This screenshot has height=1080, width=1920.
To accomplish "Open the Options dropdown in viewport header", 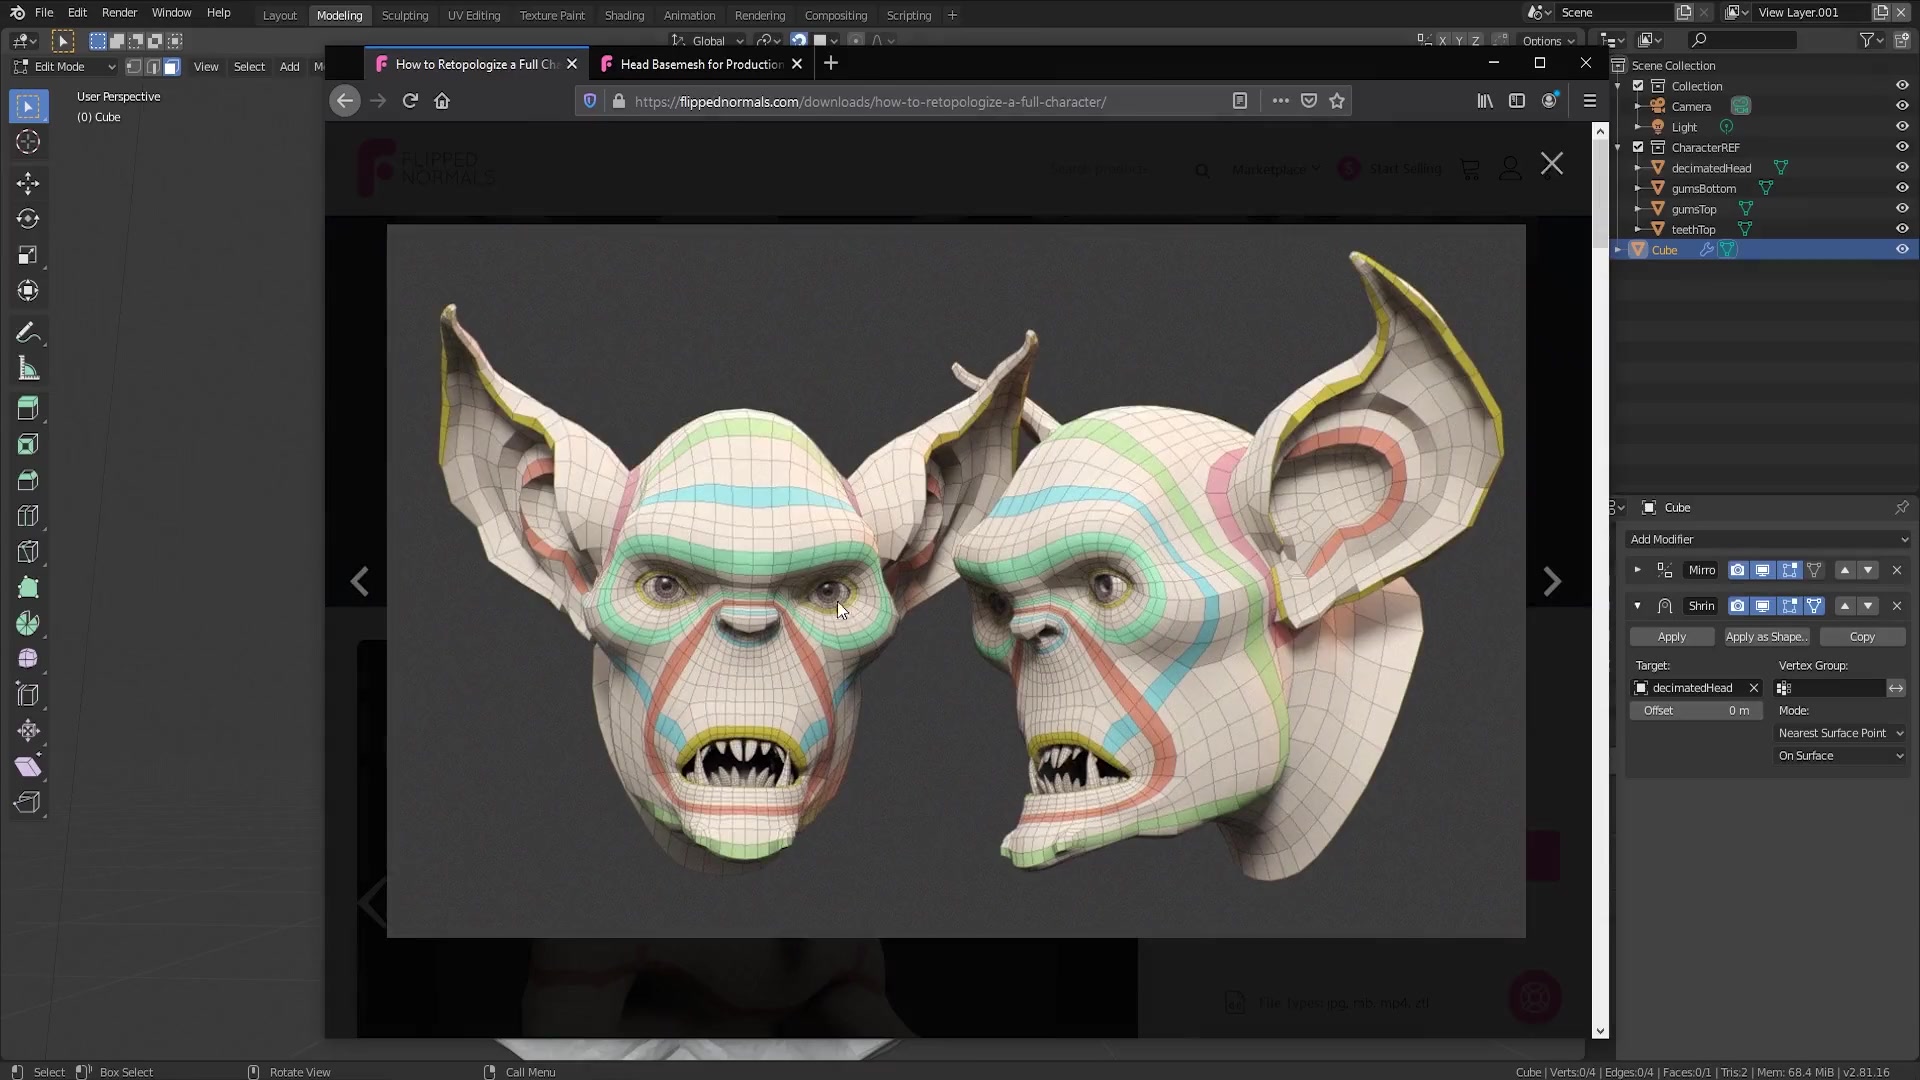I will [1548, 41].
